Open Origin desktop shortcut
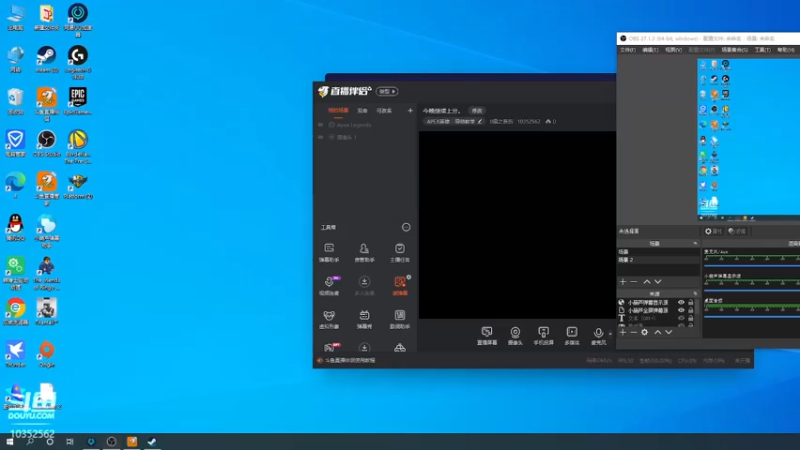The height and width of the screenshot is (450, 800). tap(46, 354)
